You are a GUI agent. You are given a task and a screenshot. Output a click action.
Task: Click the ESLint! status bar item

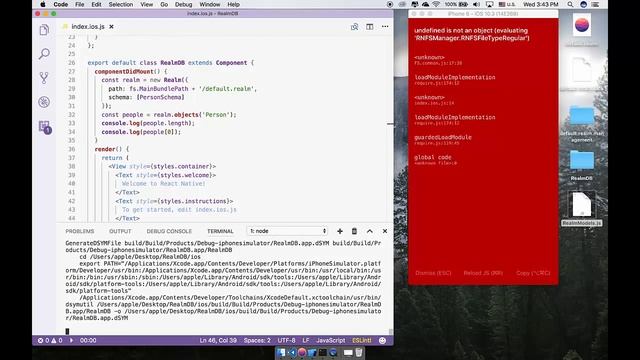[x=362, y=340]
